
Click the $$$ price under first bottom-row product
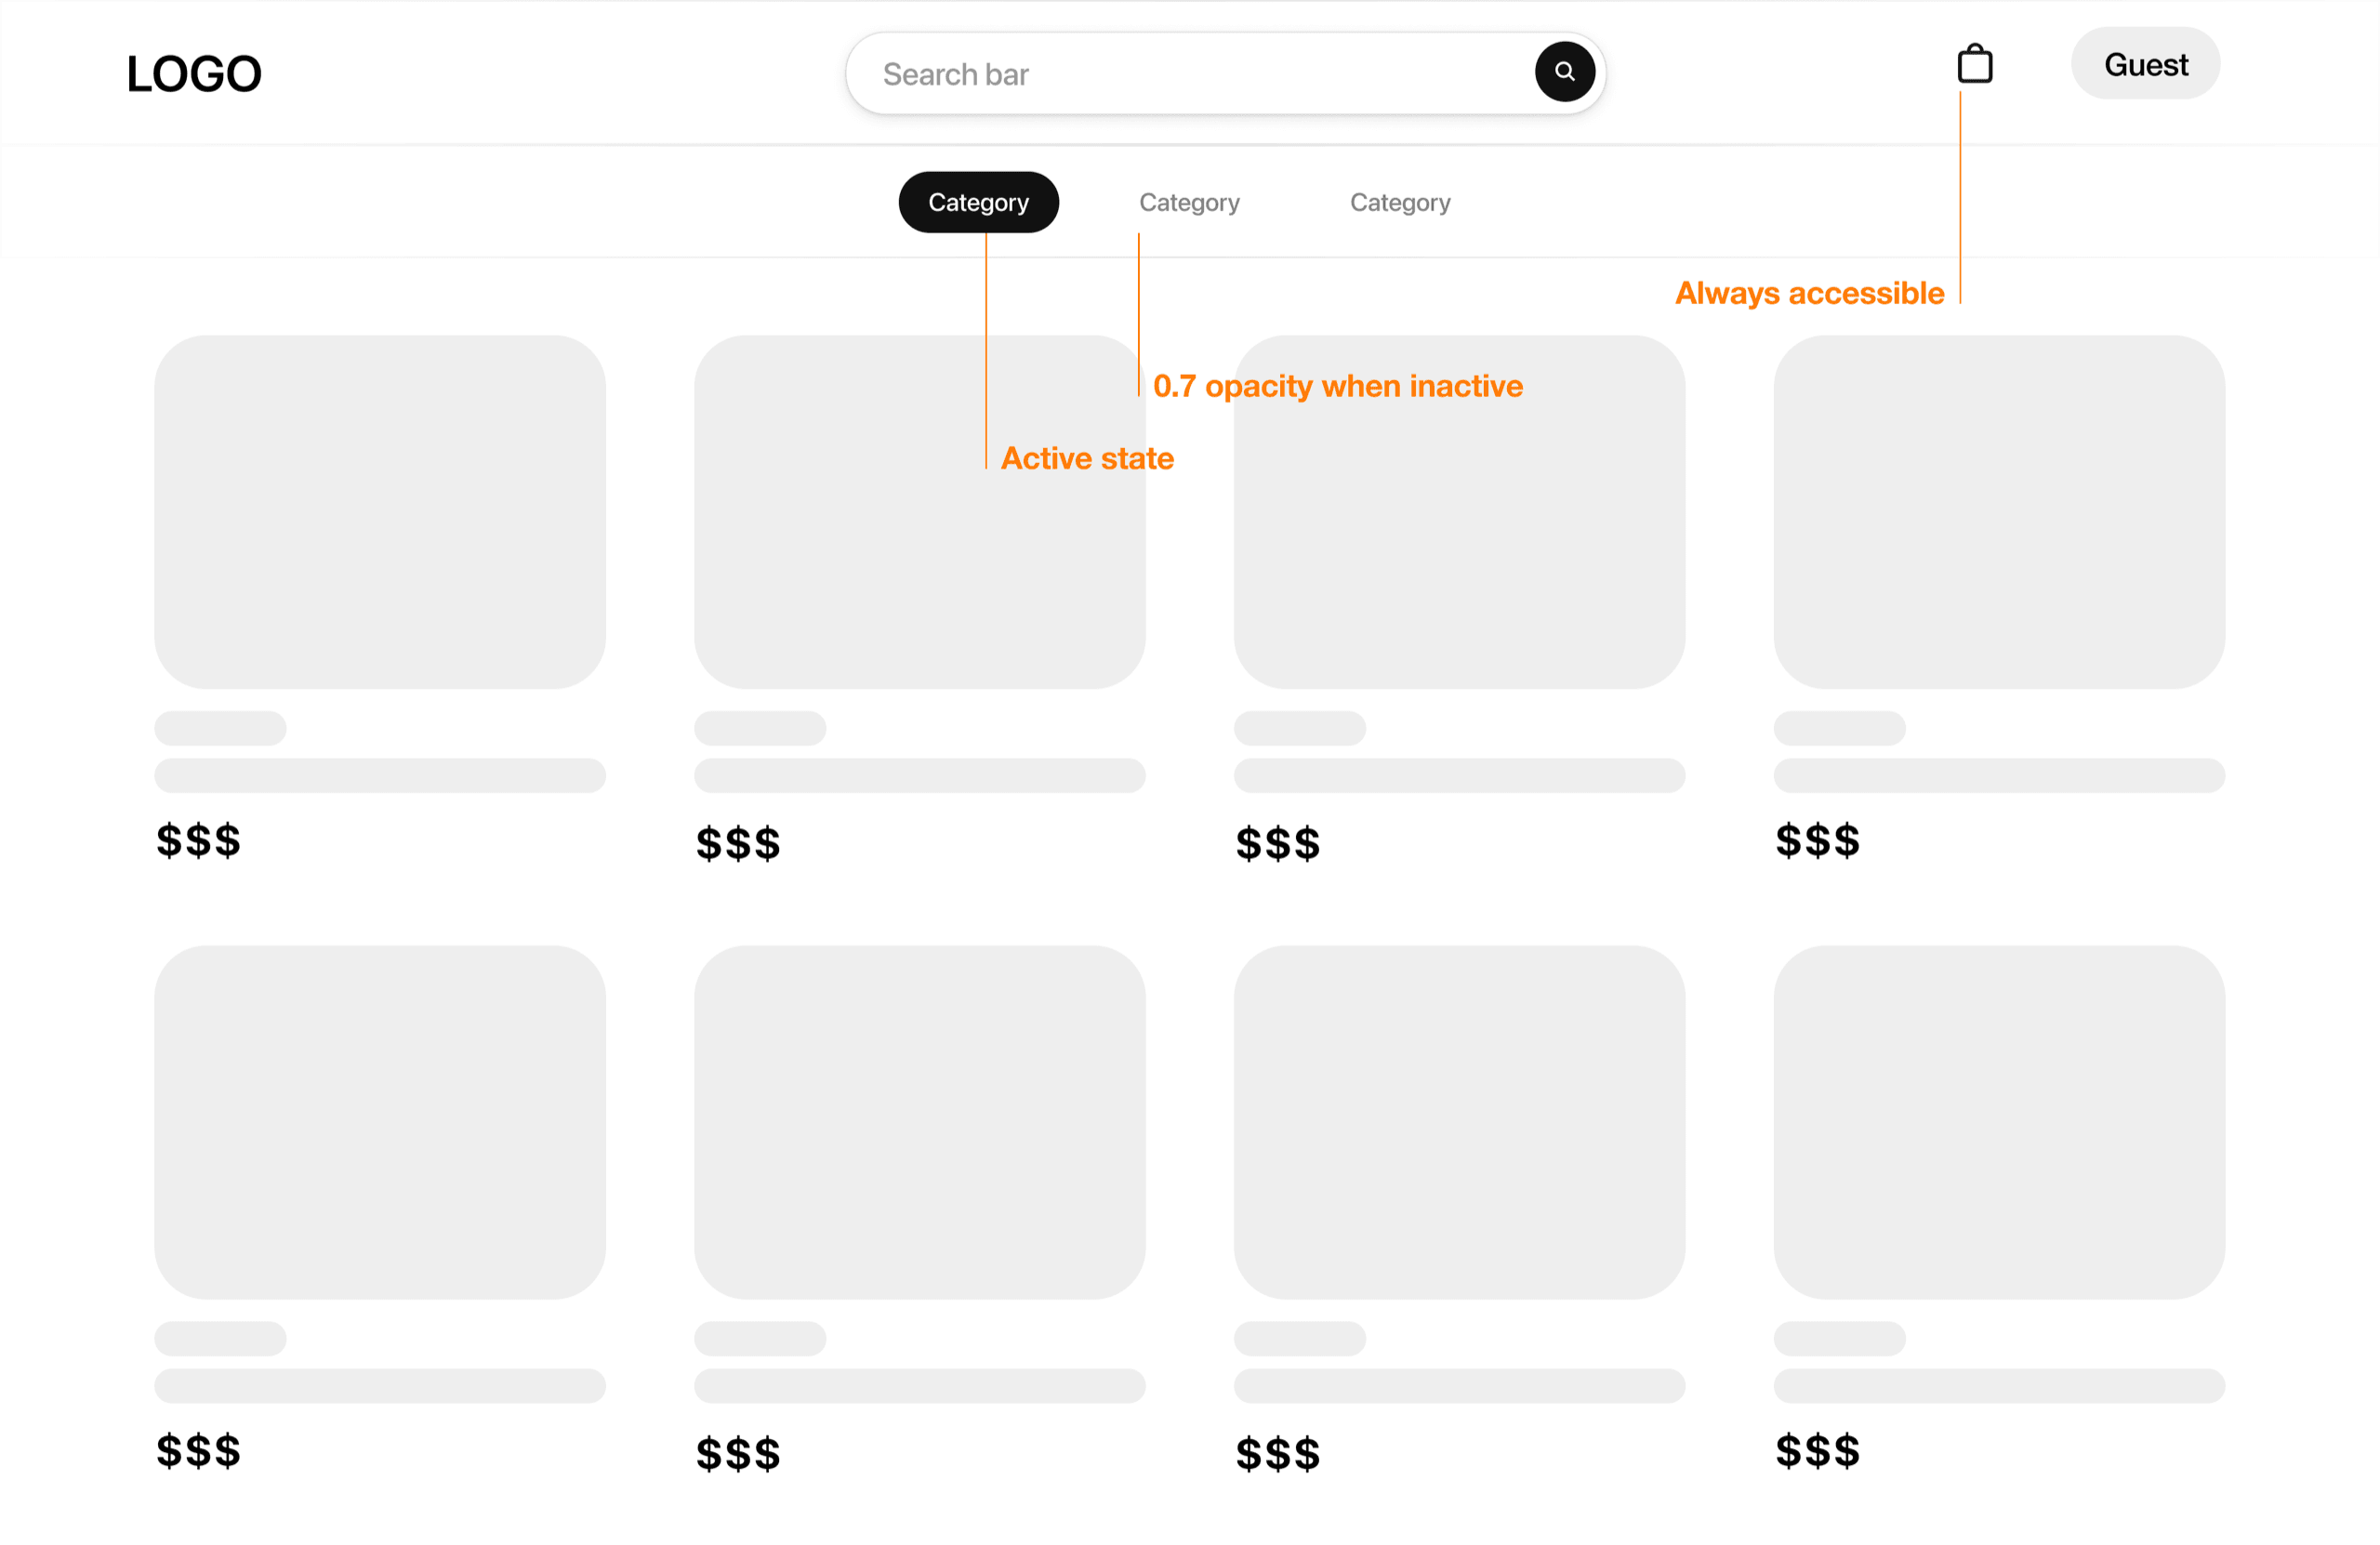tap(199, 1451)
